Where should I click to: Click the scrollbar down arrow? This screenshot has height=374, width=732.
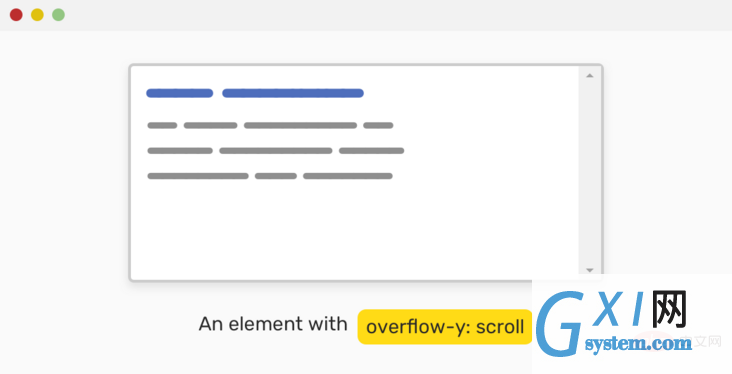coord(590,270)
